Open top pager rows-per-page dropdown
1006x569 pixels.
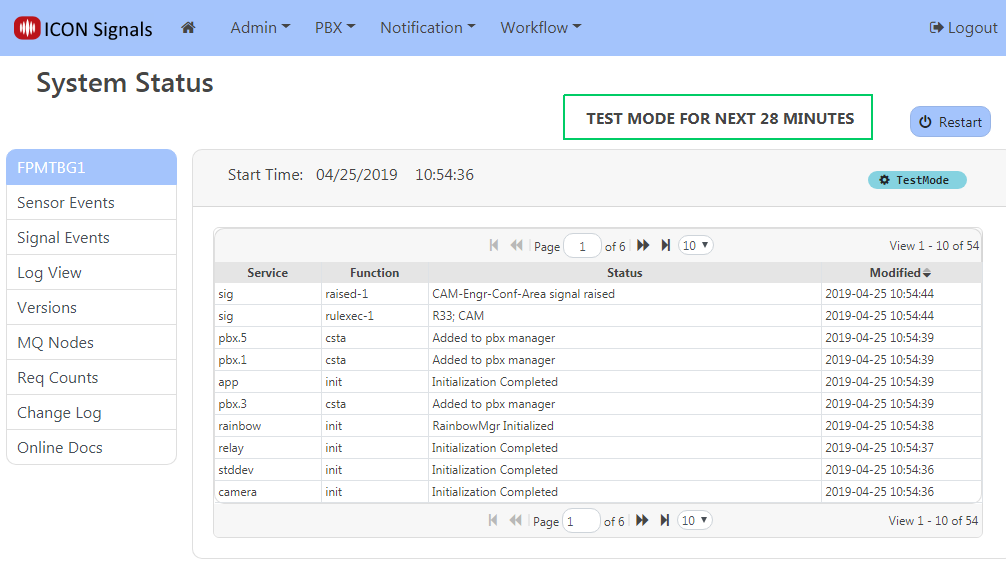[x=695, y=245]
